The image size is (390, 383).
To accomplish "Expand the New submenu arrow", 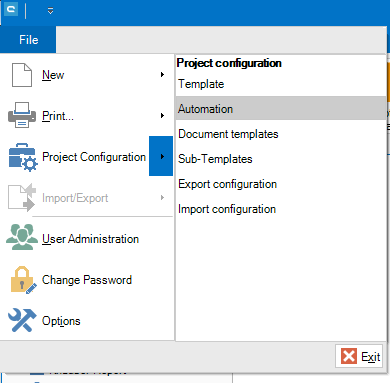I will click(162, 75).
